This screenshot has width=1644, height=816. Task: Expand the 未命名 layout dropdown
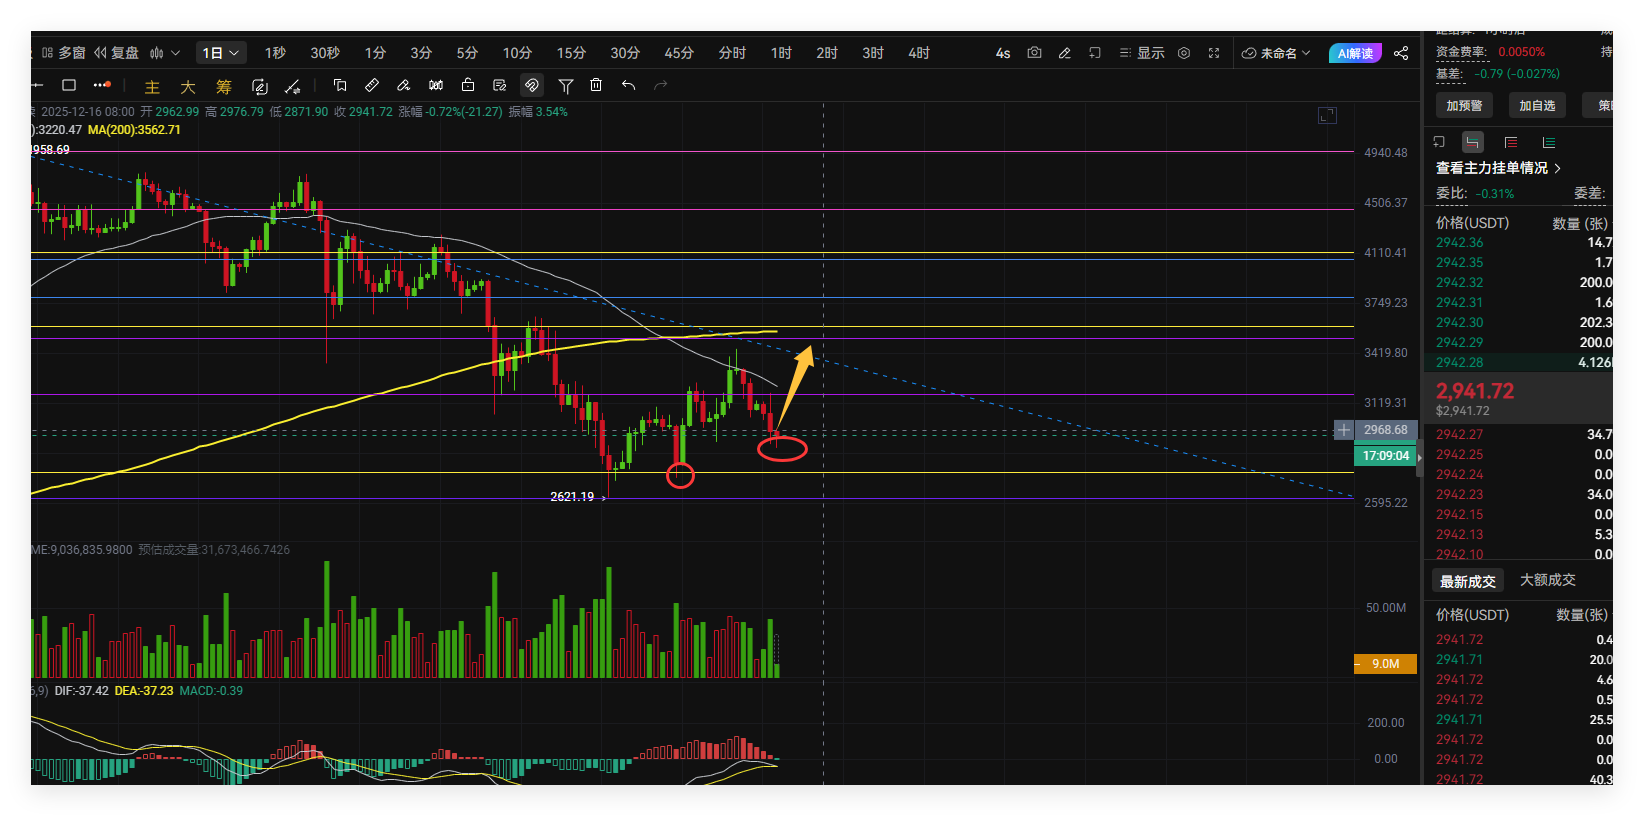(1276, 53)
